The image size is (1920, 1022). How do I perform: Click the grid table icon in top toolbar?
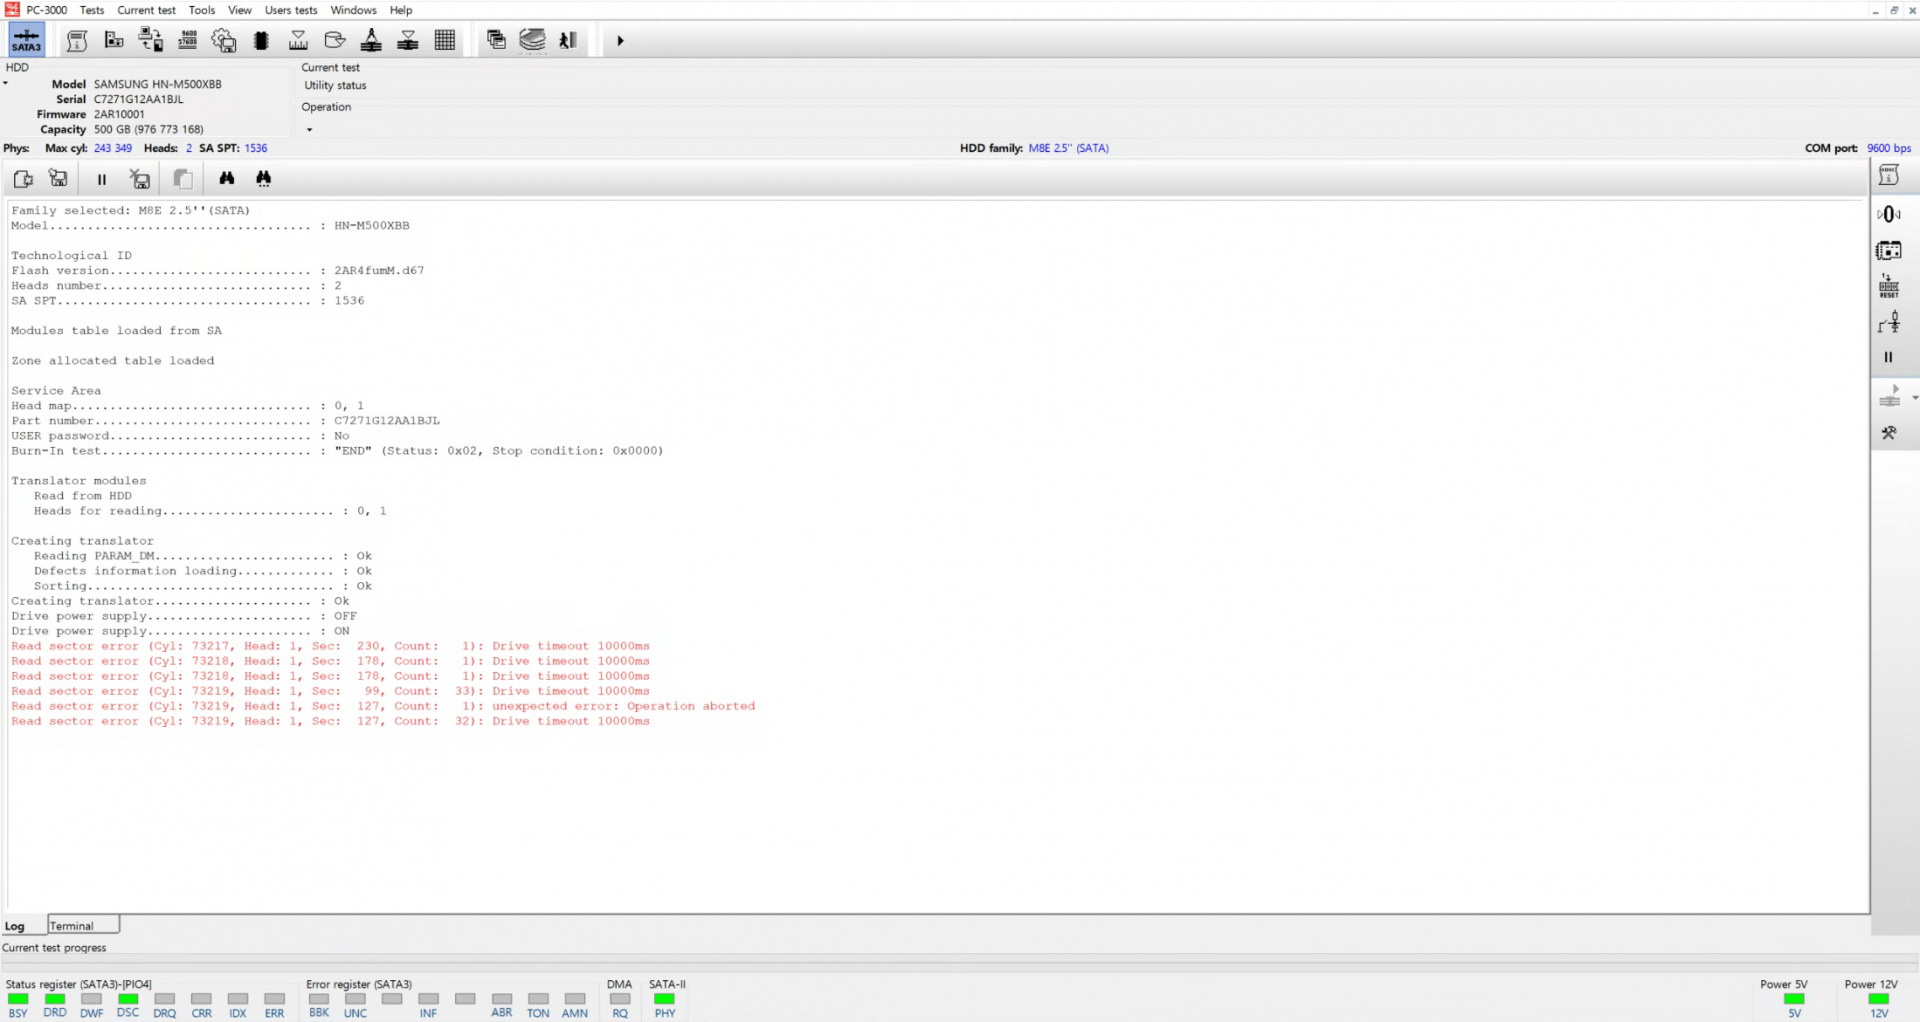(x=445, y=40)
